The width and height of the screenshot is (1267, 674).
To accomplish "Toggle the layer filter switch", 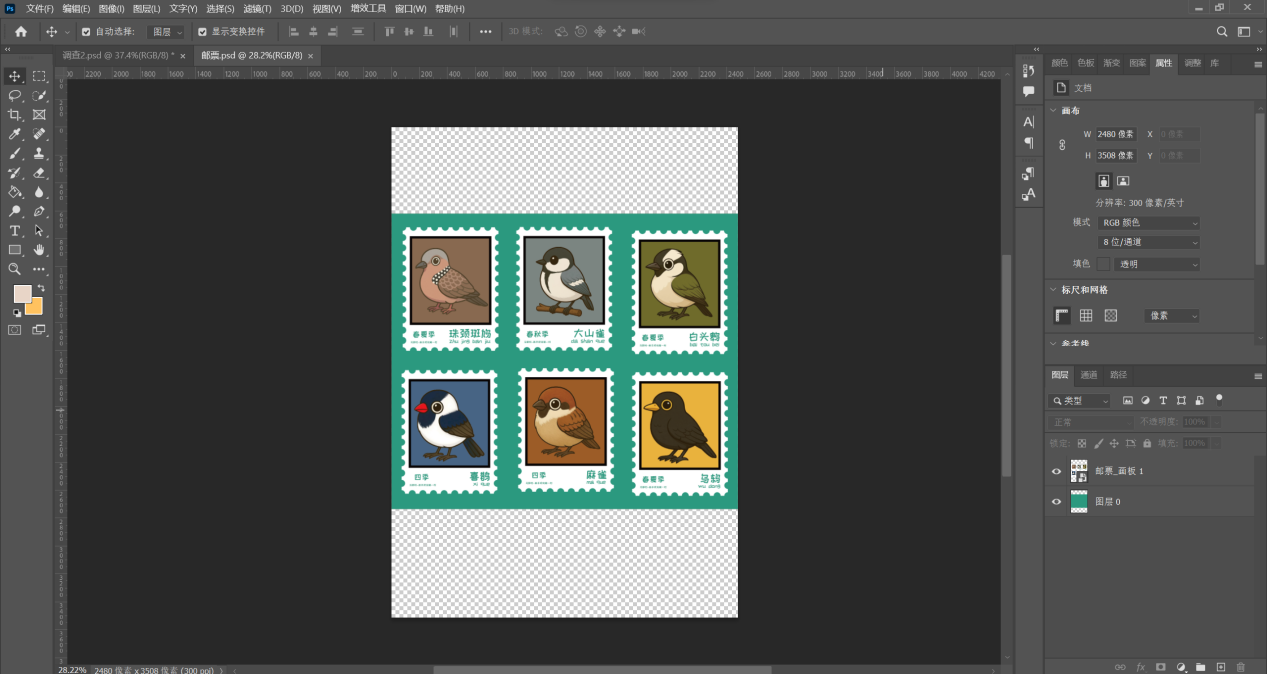I will 1219,398.
